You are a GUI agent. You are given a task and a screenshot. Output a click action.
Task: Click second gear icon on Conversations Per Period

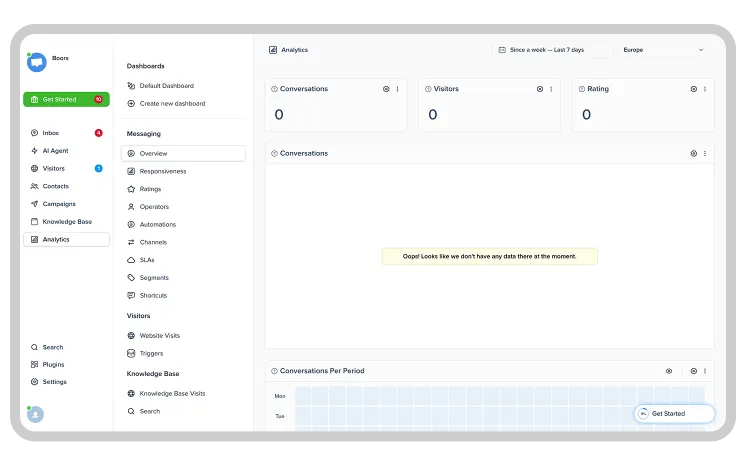[x=694, y=371]
